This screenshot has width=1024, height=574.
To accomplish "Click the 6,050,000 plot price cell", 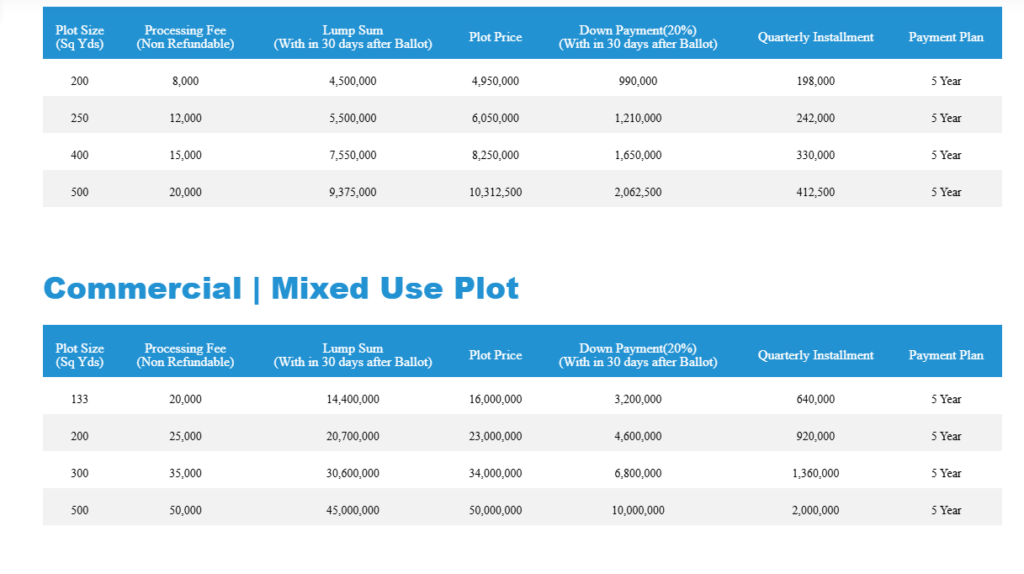I will 495,118.
